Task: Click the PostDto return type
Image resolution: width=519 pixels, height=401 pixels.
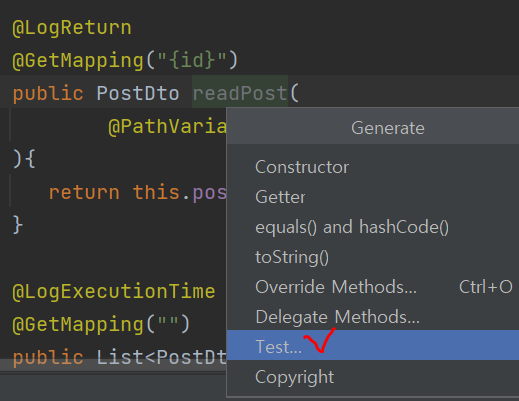Action: [x=138, y=93]
